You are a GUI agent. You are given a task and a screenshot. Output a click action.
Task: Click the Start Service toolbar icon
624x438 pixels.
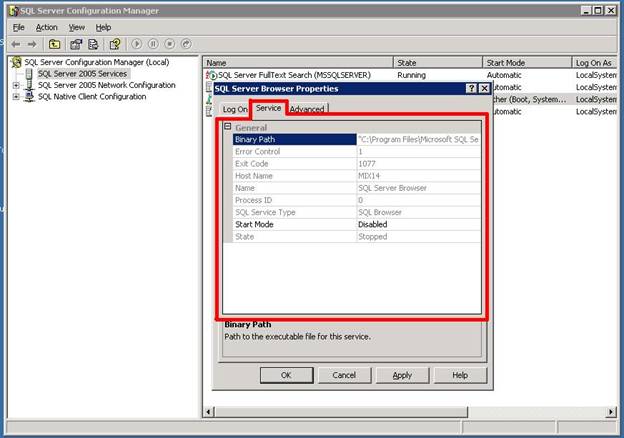point(136,44)
